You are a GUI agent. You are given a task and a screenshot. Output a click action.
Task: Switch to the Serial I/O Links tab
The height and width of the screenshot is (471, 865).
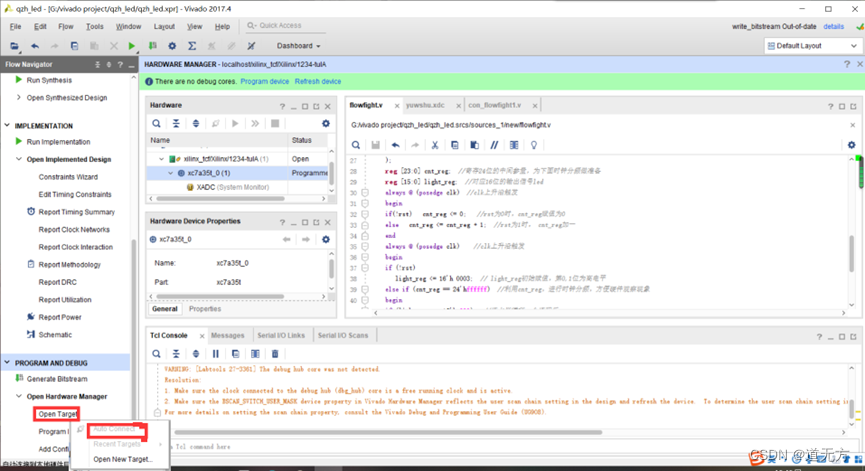click(281, 335)
